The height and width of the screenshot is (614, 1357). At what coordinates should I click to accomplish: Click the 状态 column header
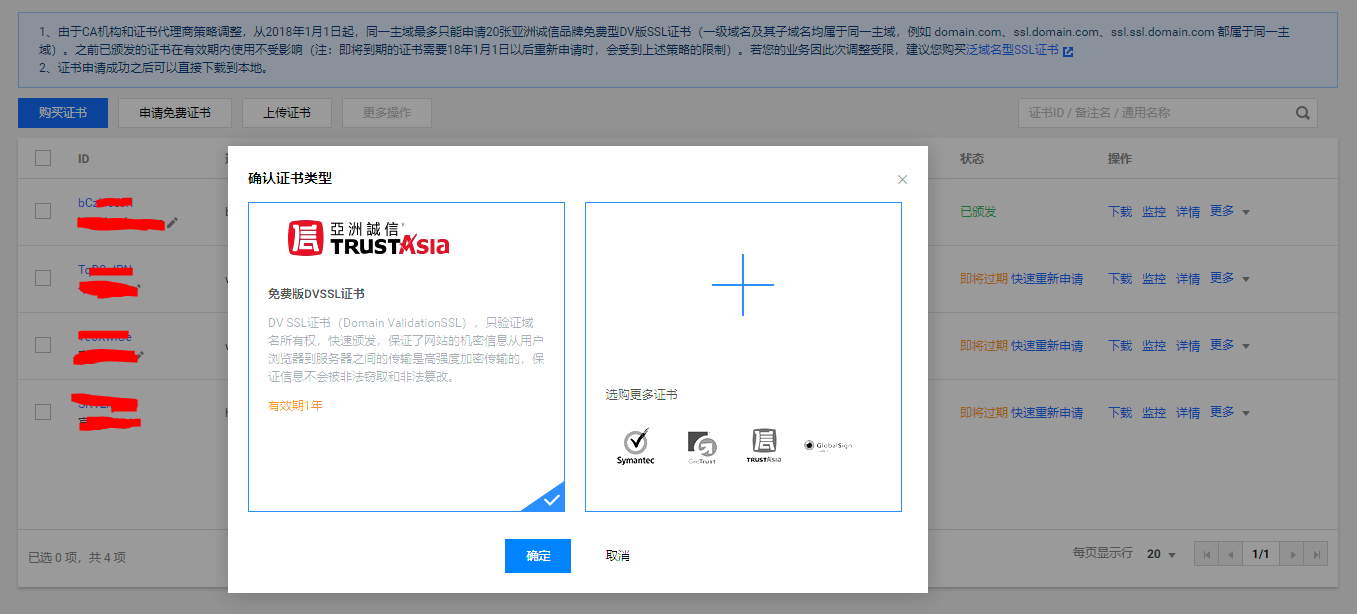[x=972, y=159]
